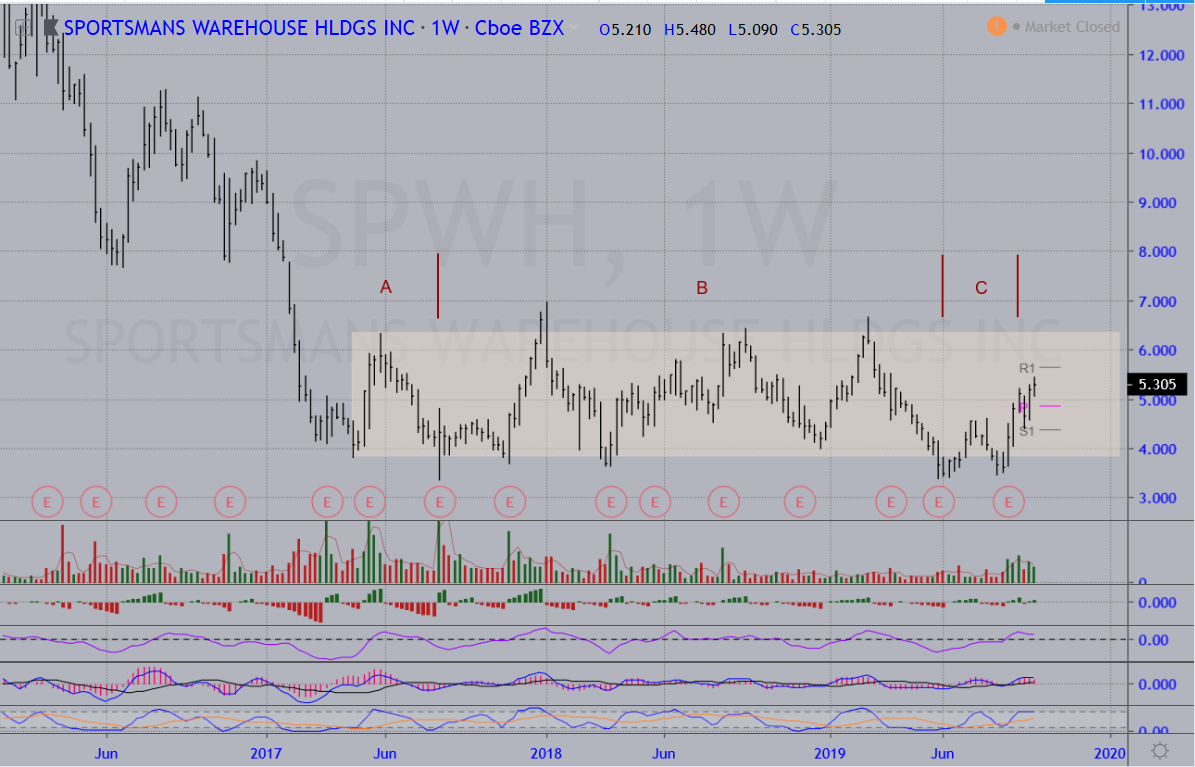Screen dimensions: 1195x767
Task: Select the red letter A annotation
Action: point(386,288)
